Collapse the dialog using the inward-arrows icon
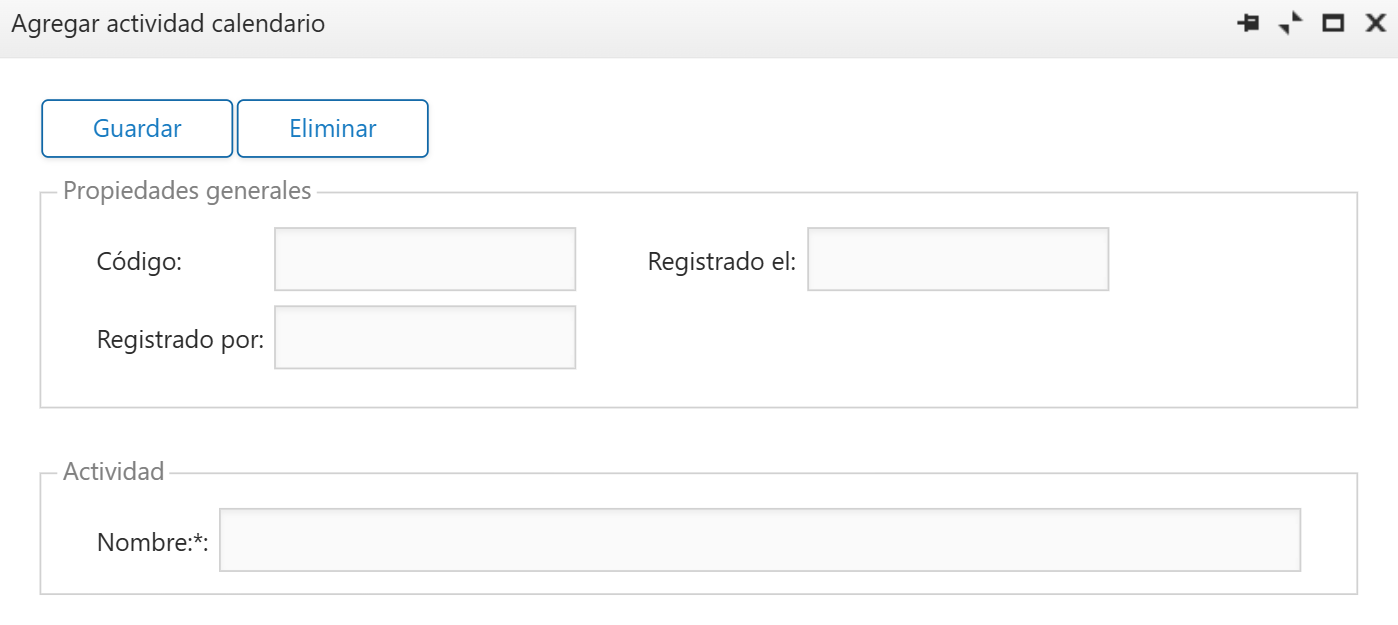The width and height of the screenshot is (1398, 625). point(1291,23)
